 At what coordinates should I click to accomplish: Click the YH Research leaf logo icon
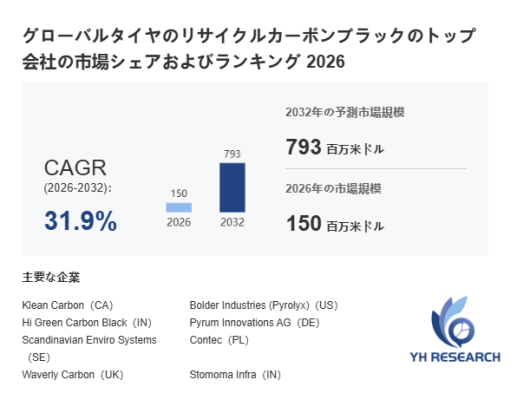coord(453,322)
